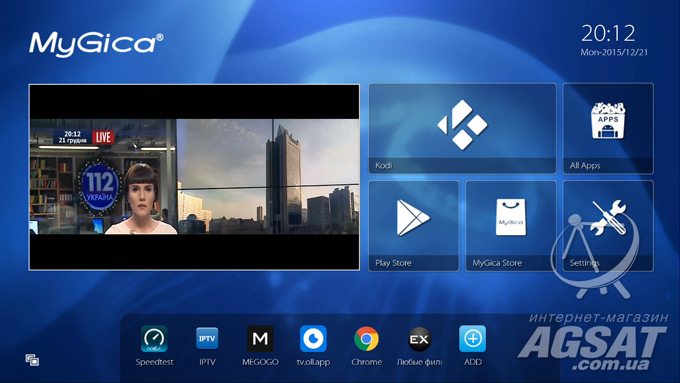The height and width of the screenshot is (383, 680).
Task: Open the All Apps tile
Action: point(608,129)
